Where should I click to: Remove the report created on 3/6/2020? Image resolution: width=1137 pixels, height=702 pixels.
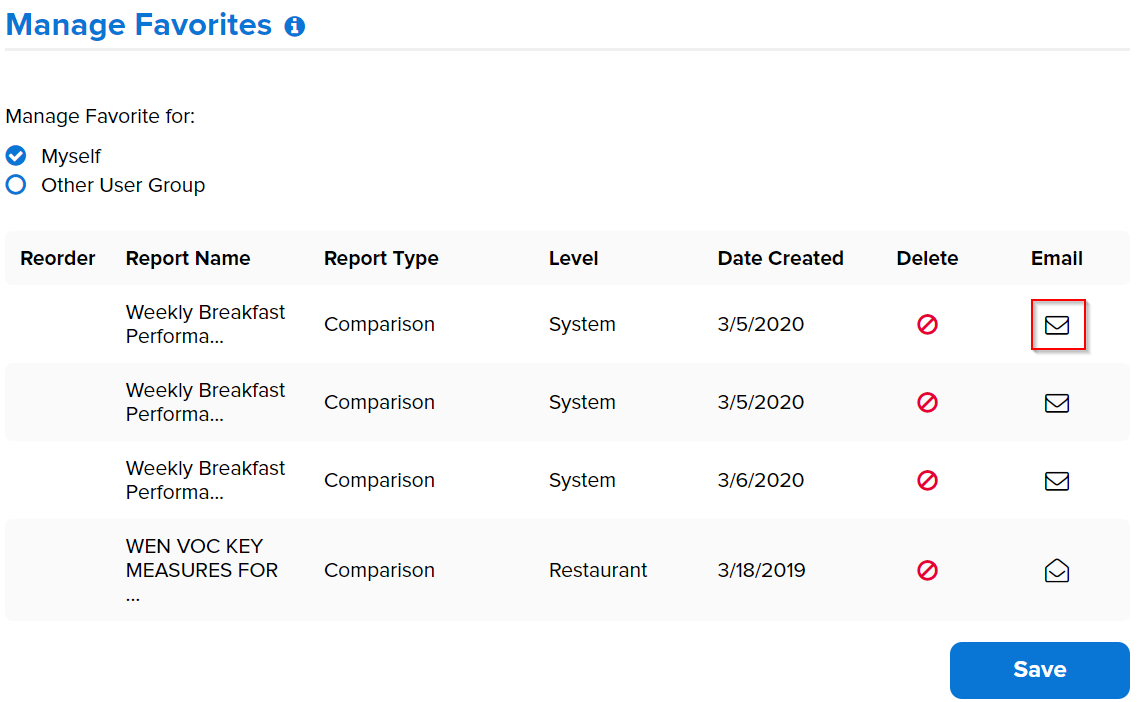927,481
